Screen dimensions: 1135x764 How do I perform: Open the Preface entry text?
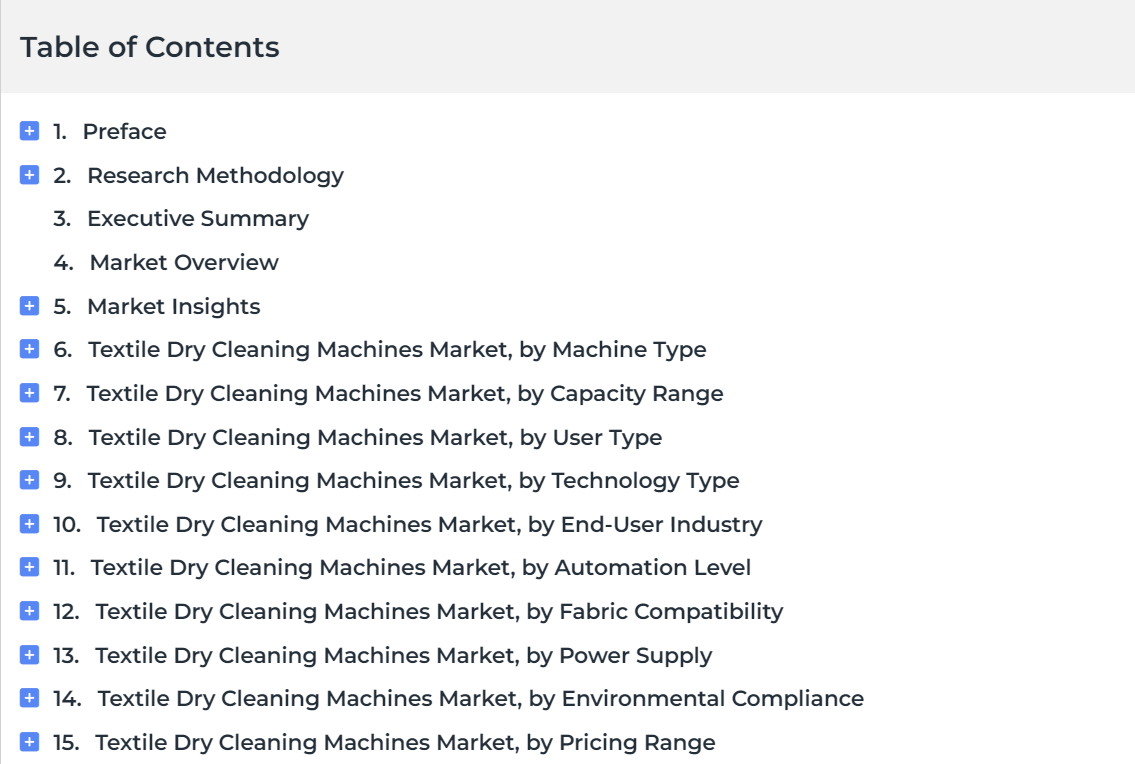coord(125,132)
